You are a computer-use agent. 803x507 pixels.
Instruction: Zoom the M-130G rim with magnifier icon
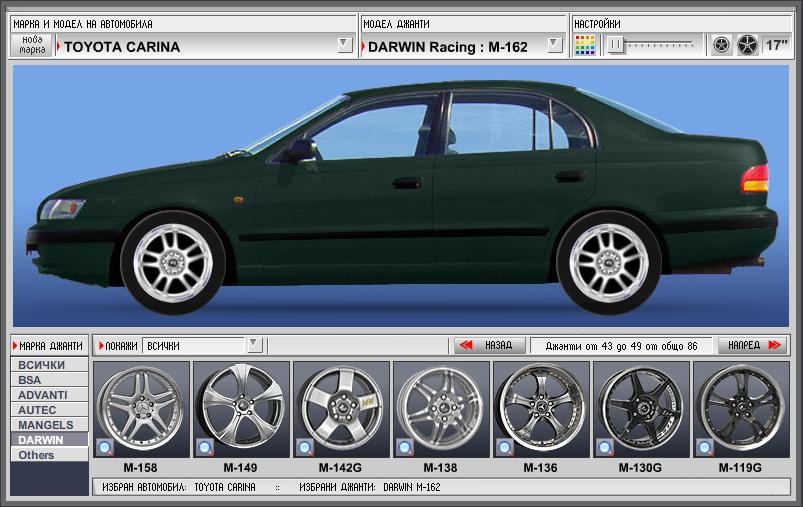604,448
